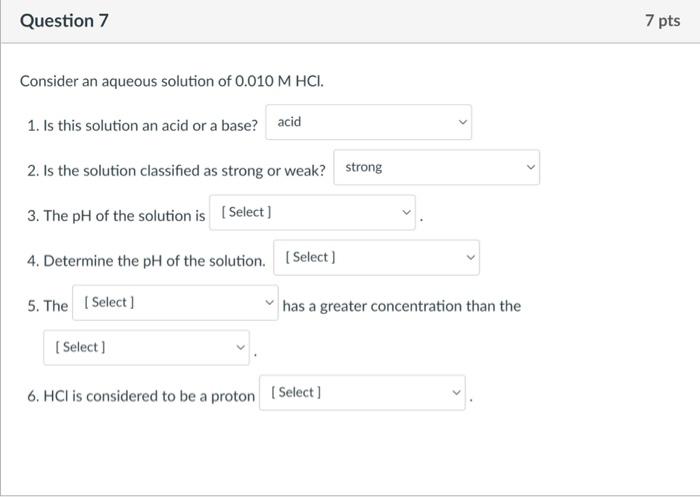This screenshot has width=700, height=497.
Task: Click chevron arrow on question 6 dropdown
Action: (x=457, y=393)
